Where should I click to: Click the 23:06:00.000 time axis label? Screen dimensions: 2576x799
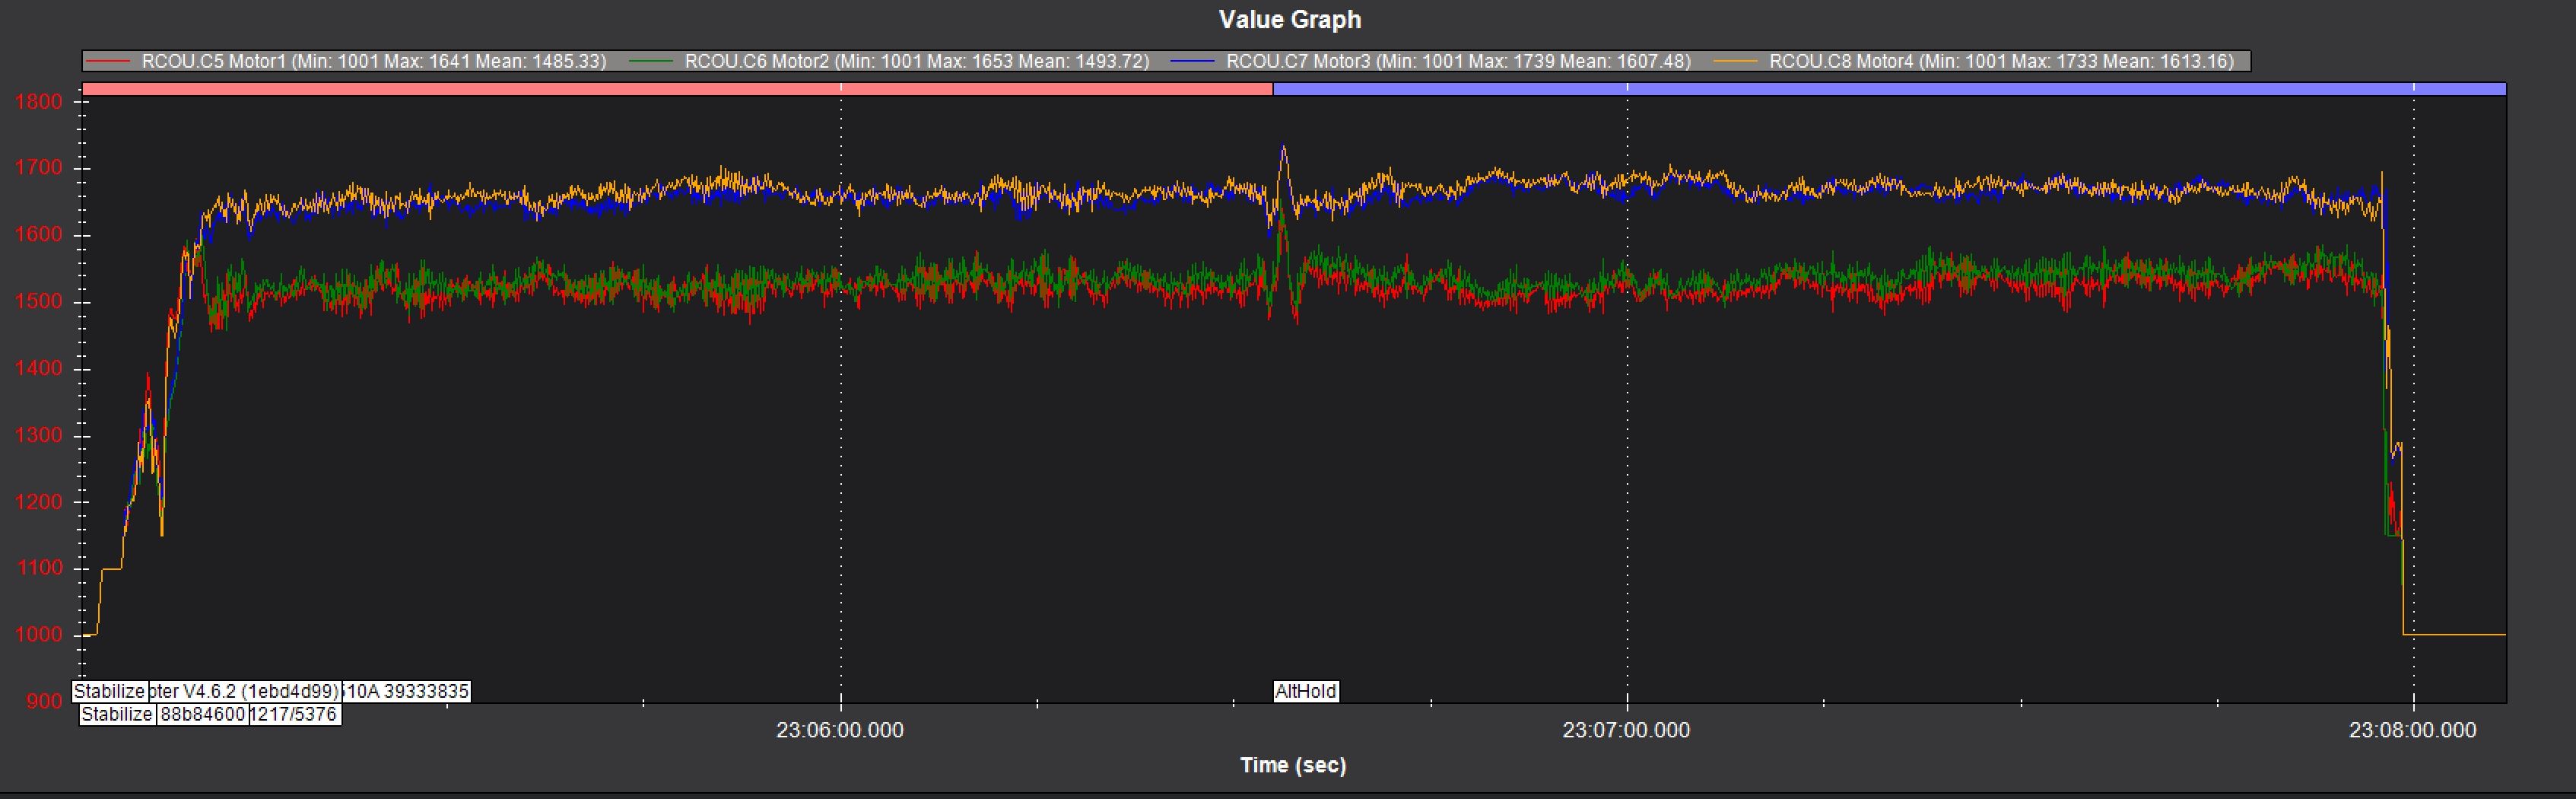click(x=839, y=731)
